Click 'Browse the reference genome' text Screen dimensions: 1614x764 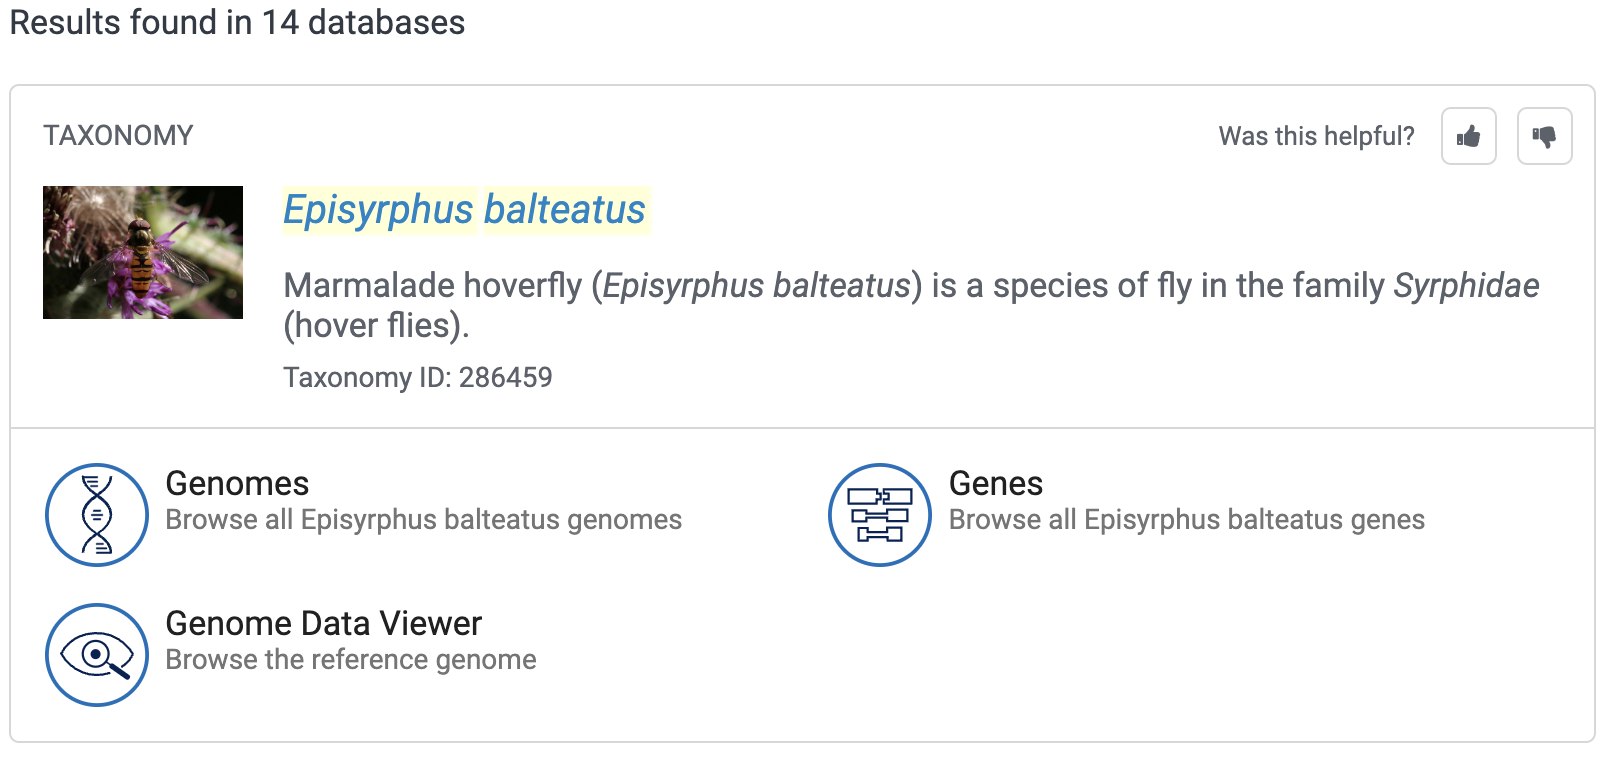tap(351, 660)
